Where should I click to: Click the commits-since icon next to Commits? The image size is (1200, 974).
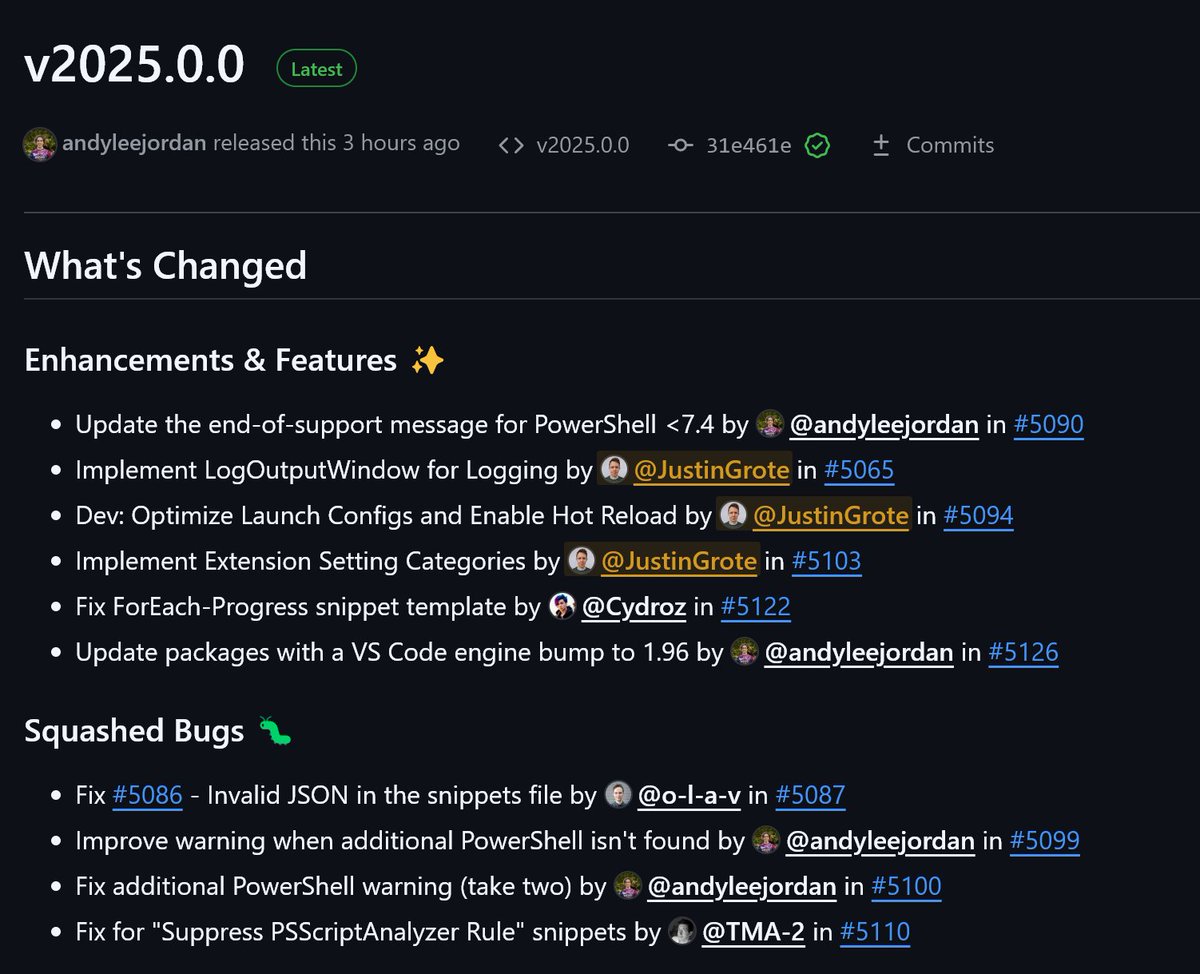tap(881, 146)
